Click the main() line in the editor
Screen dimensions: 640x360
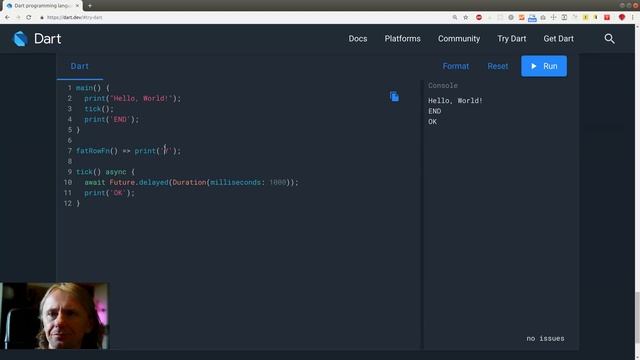[x=93, y=88]
